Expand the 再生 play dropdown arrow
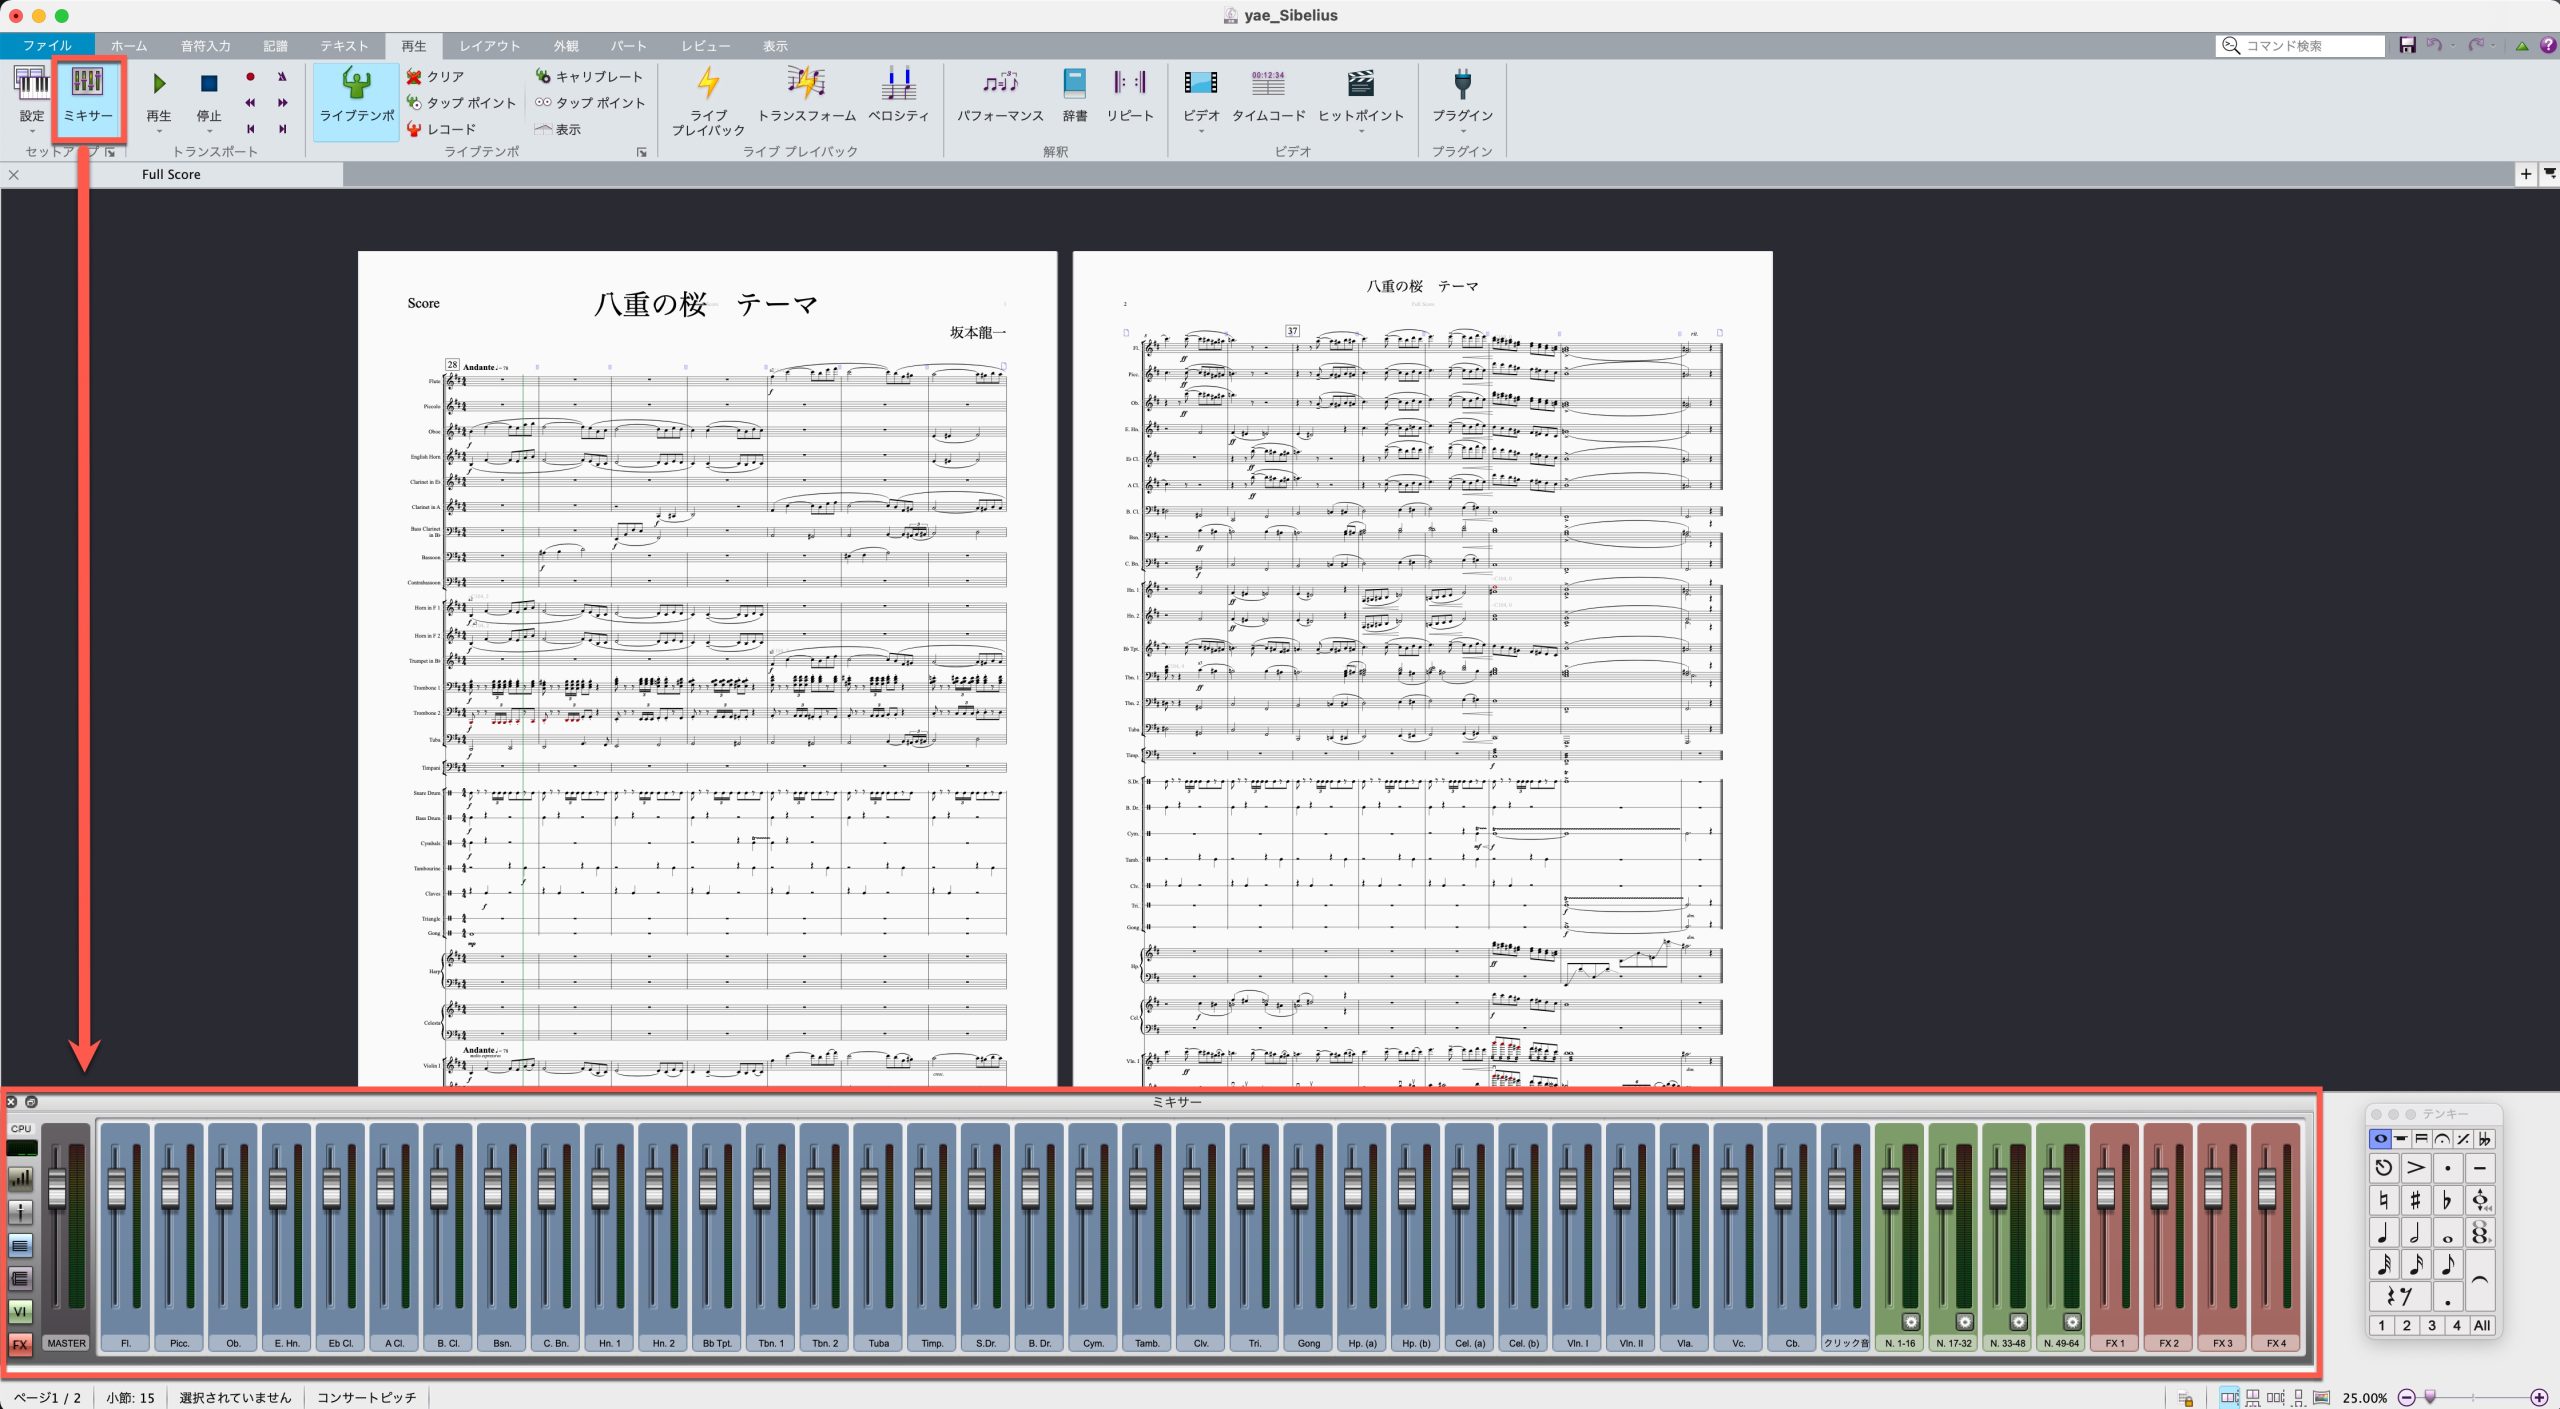 tap(159, 131)
